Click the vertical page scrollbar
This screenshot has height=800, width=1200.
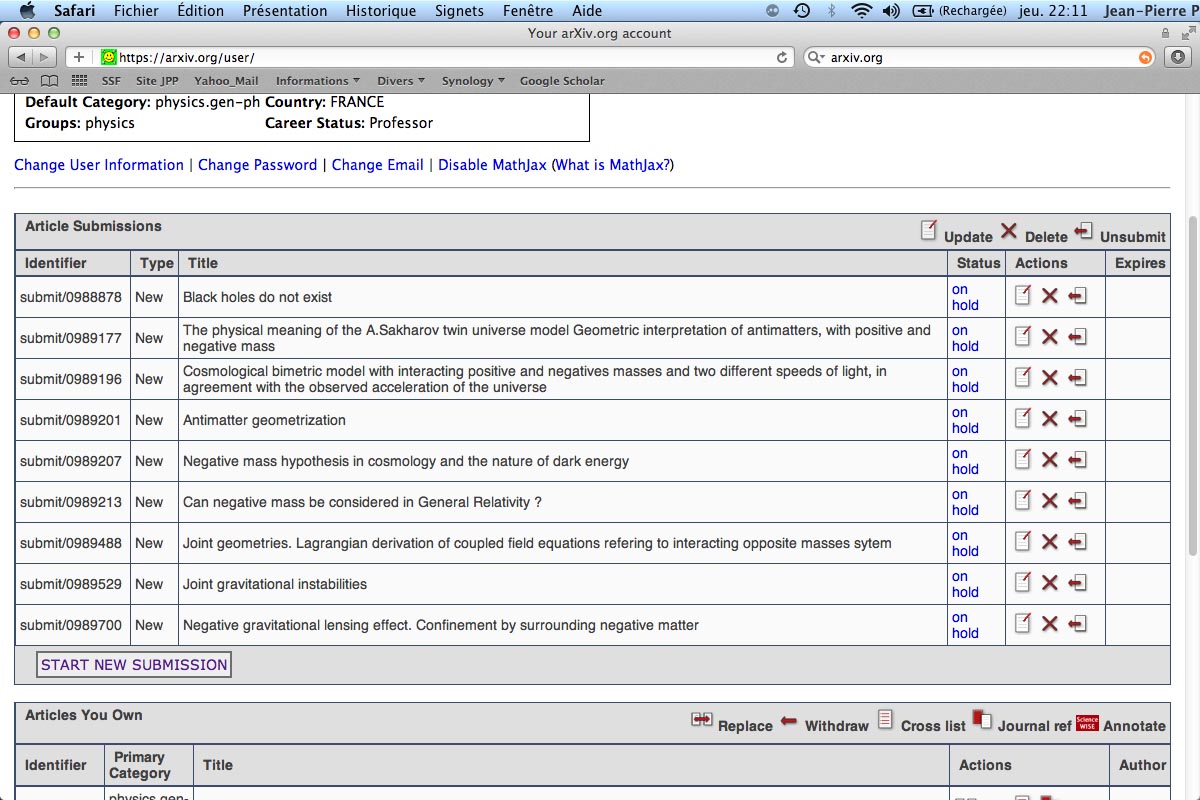click(x=1192, y=385)
